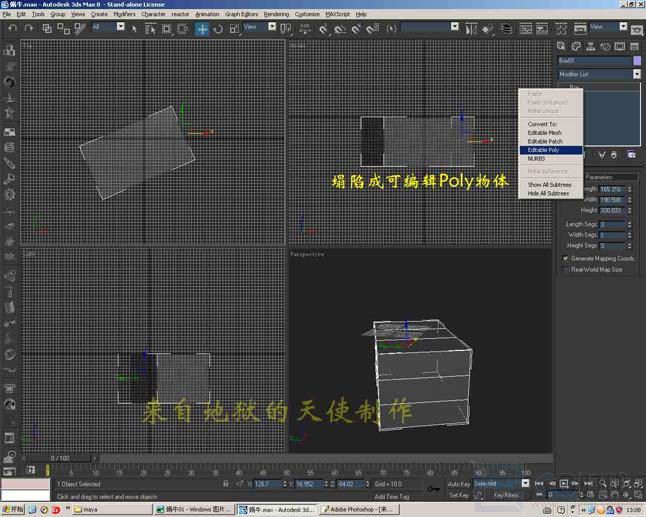Image resolution: width=646 pixels, height=517 pixels.
Task: Open the Layer Manager icon
Action: click(x=506, y=29)
